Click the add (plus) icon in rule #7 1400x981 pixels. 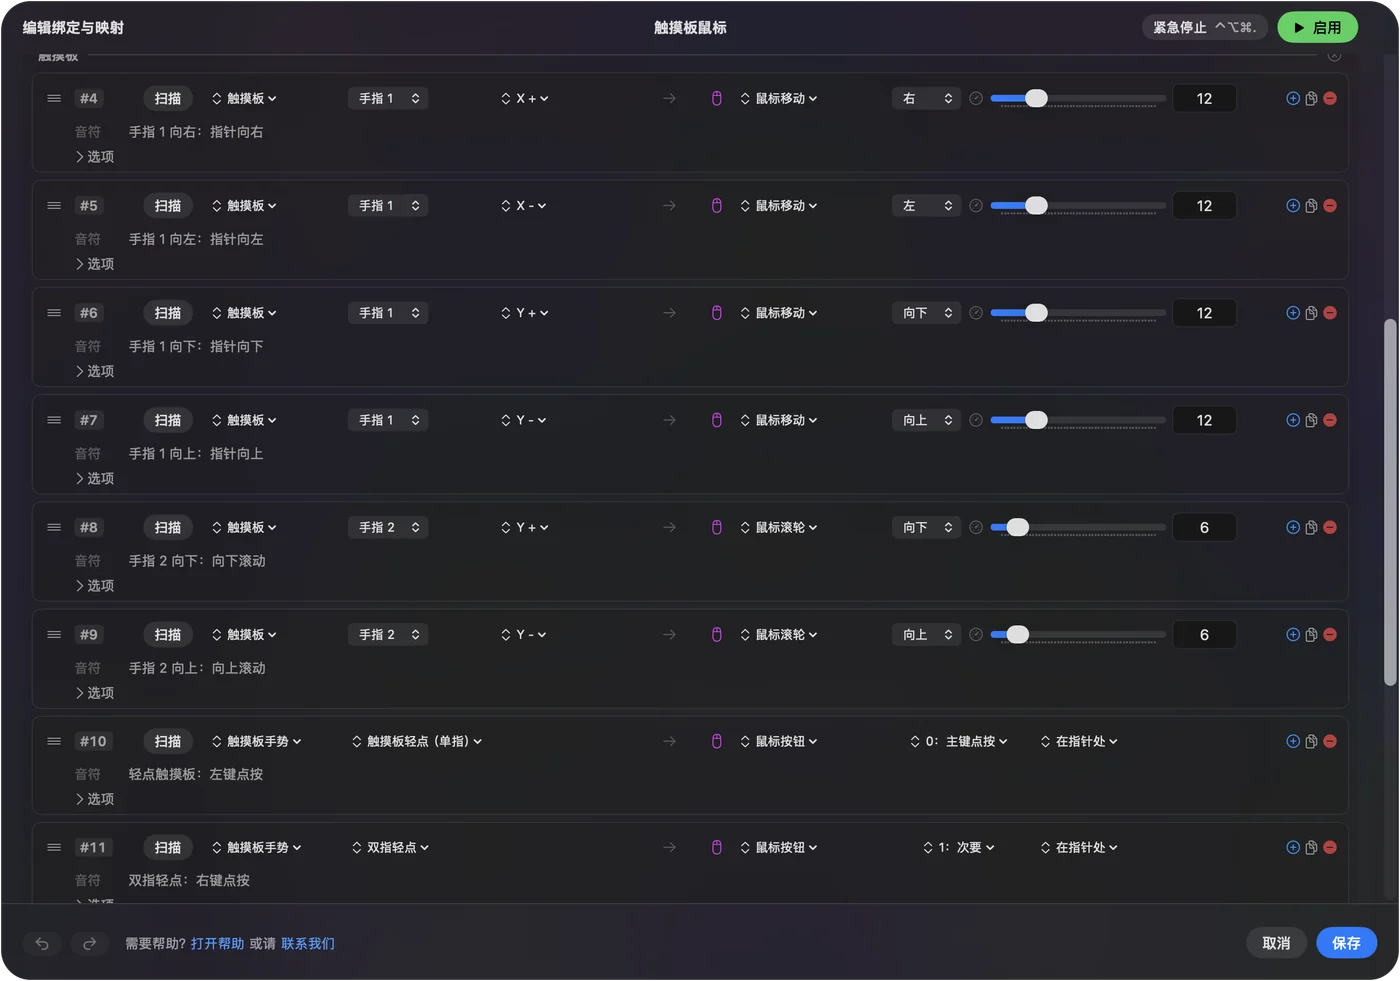coord(1293,420)
